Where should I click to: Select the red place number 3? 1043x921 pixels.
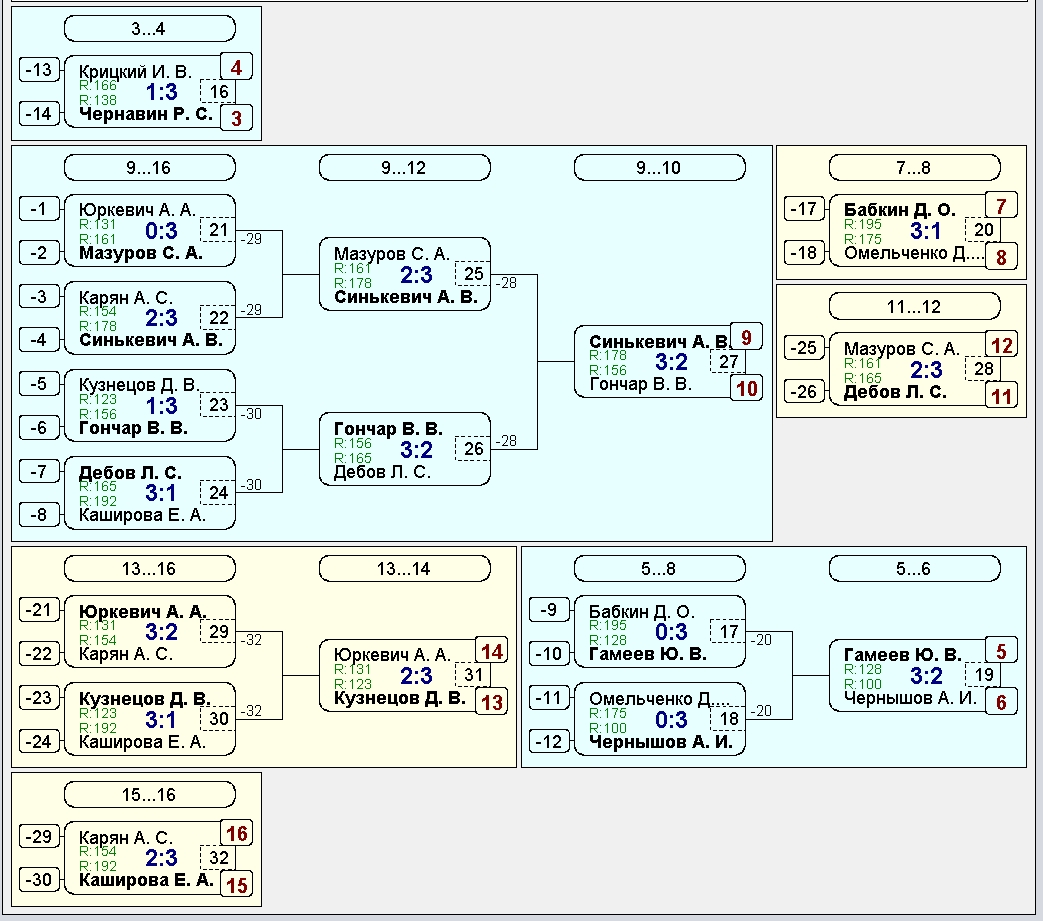tap(236, 118)
